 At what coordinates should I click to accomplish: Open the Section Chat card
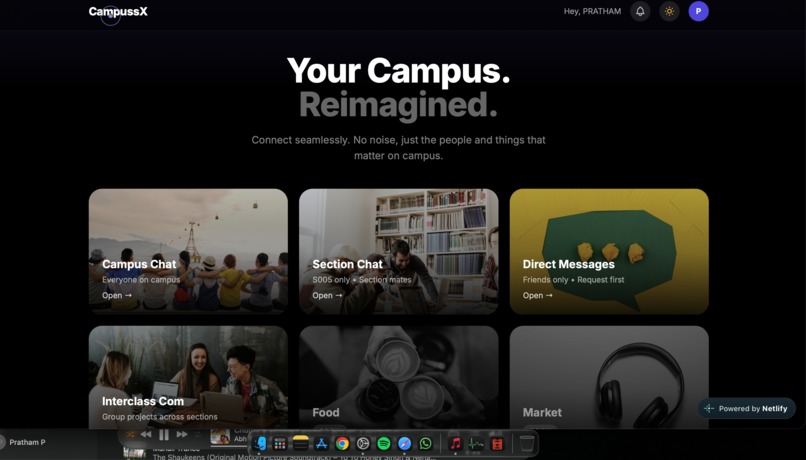(398, 251)
